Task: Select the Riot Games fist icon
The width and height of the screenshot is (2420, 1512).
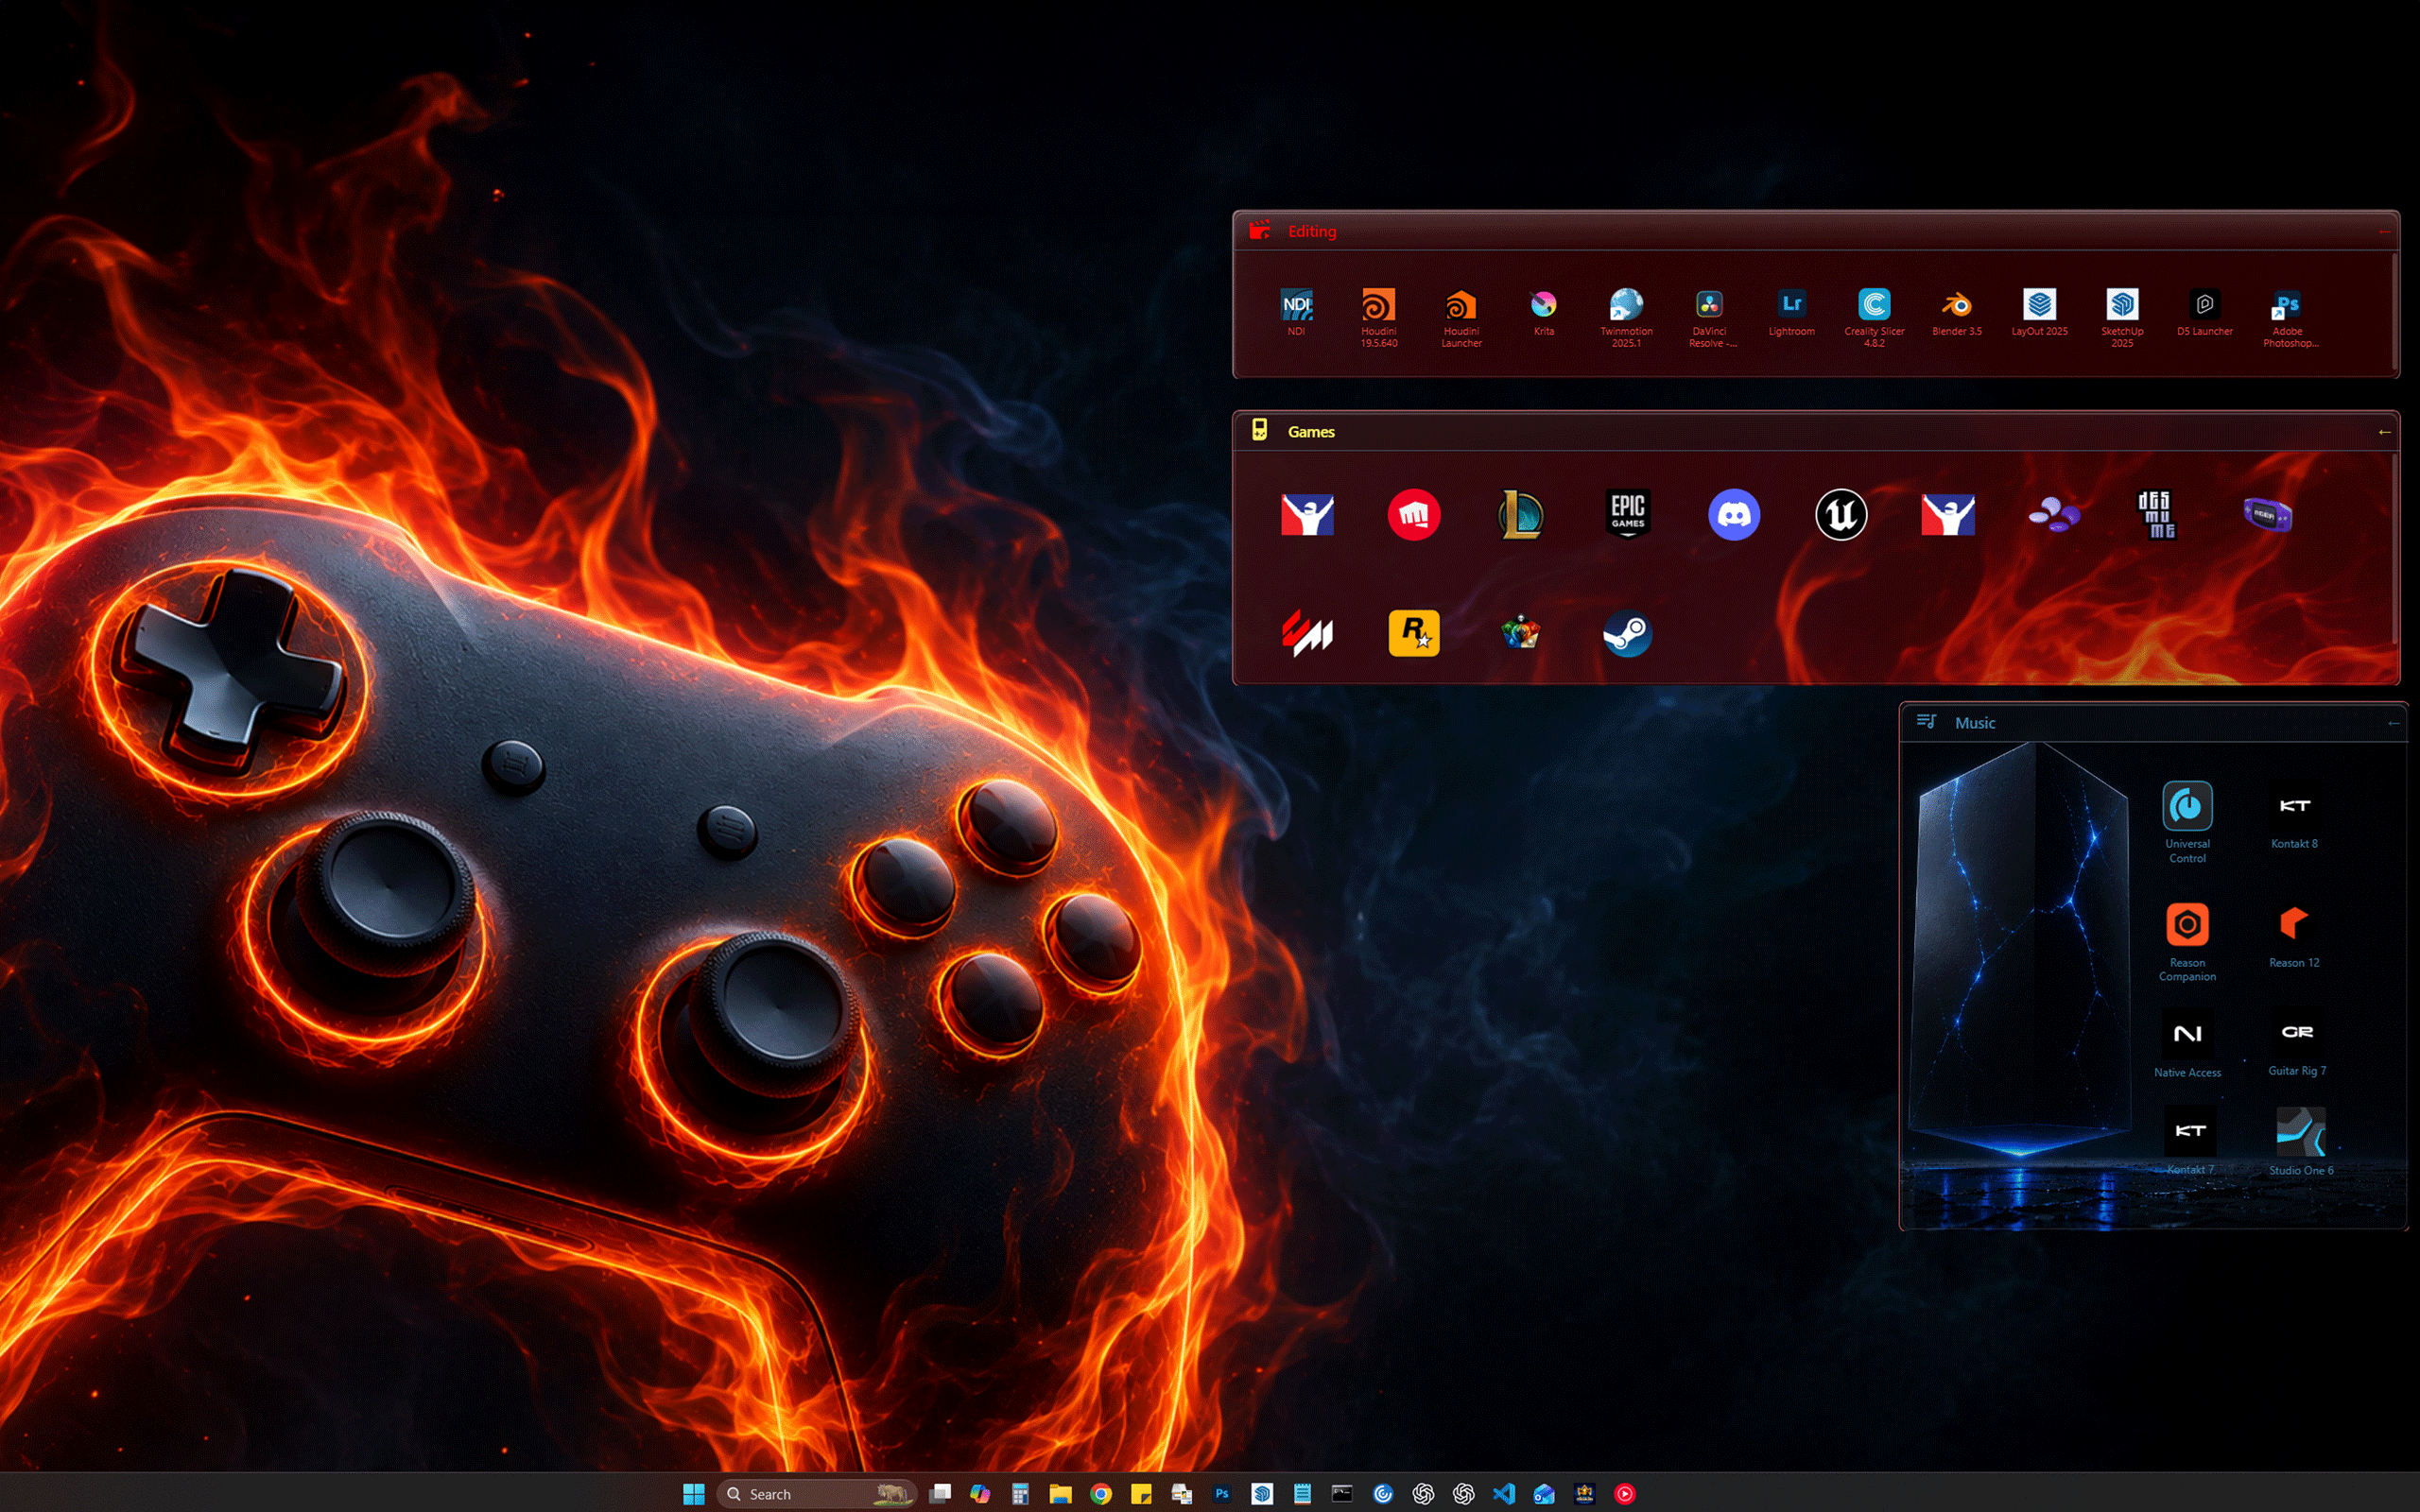Action: [1414, 515]
